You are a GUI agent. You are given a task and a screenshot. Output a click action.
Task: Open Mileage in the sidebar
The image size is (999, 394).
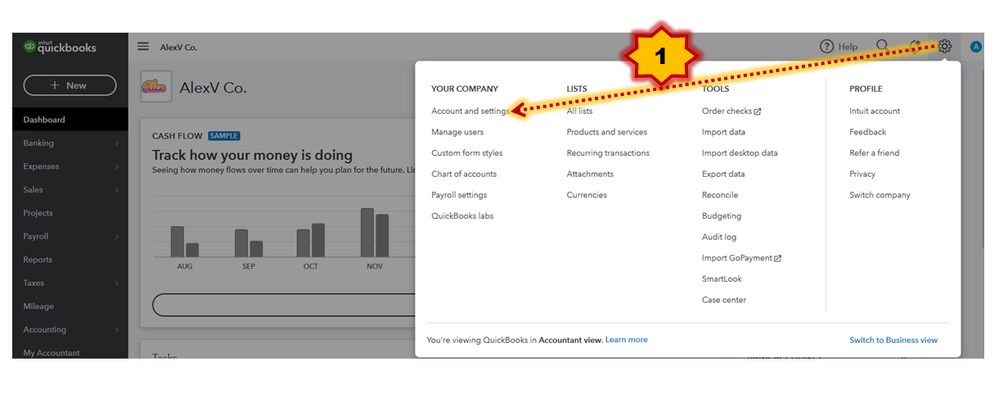39,307
